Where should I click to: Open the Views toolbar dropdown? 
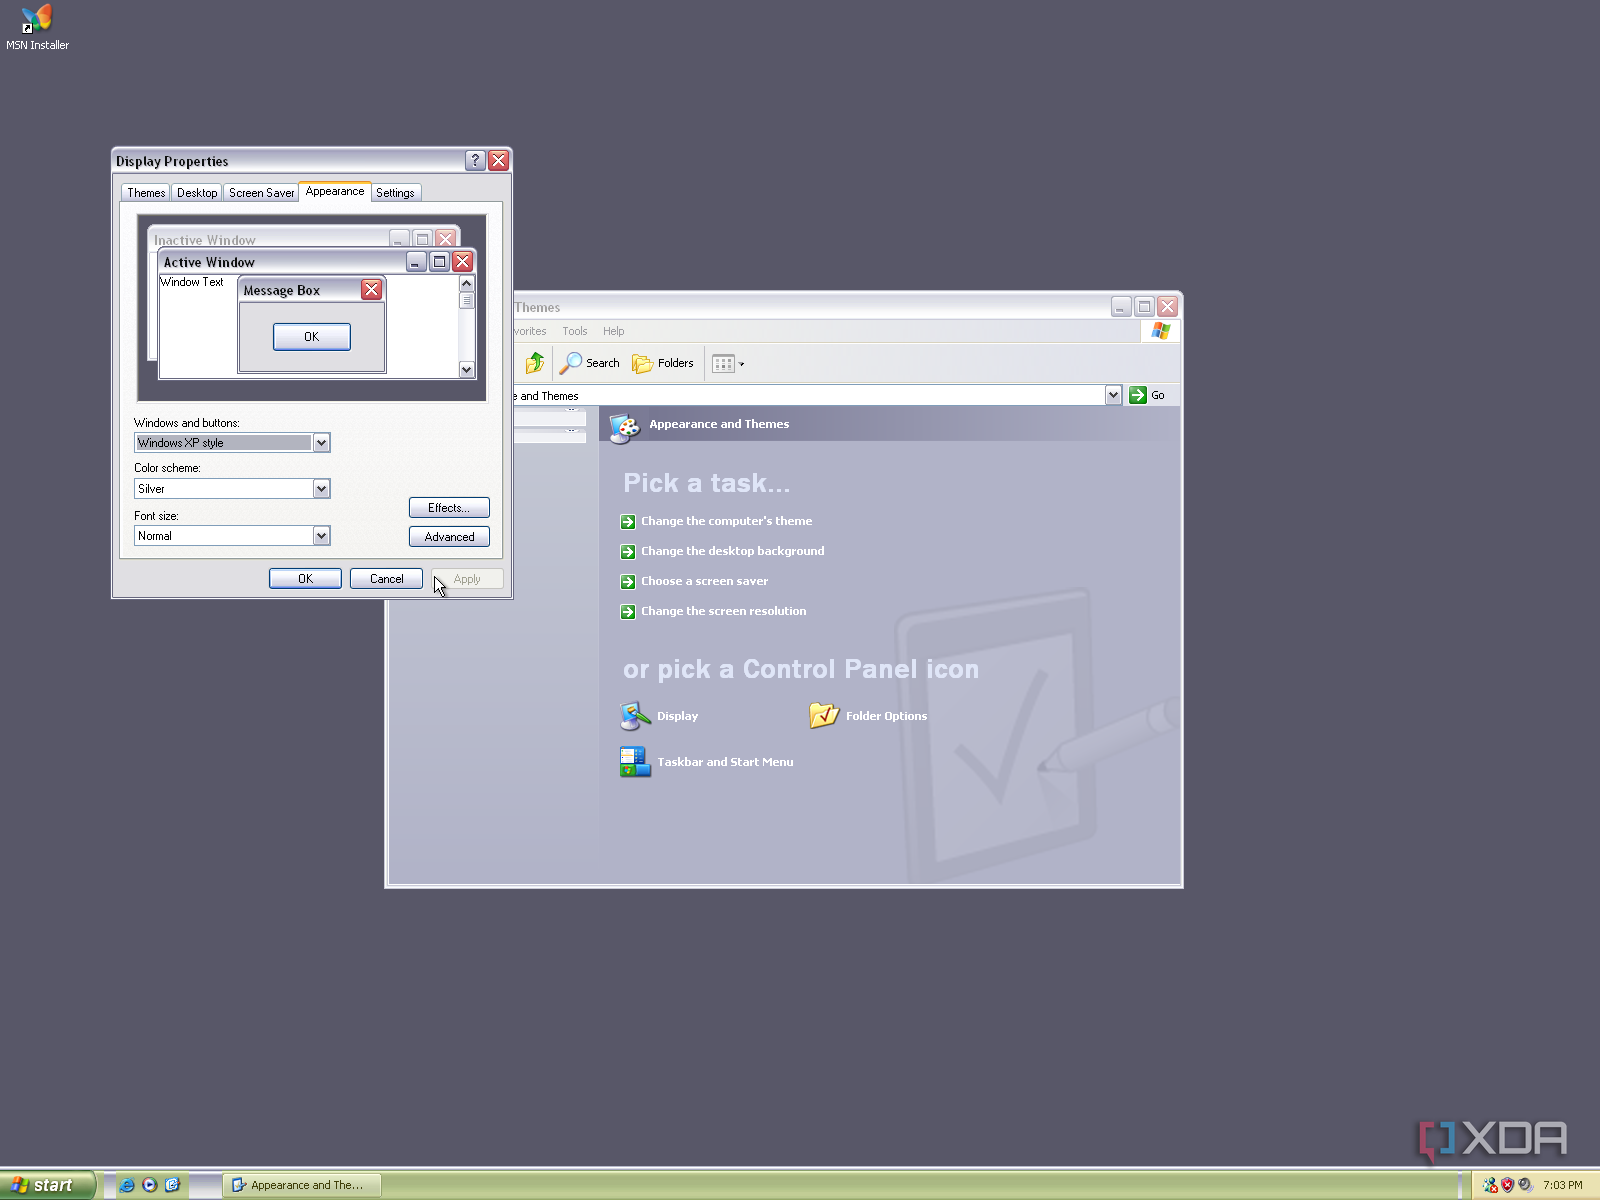point(728,364)
